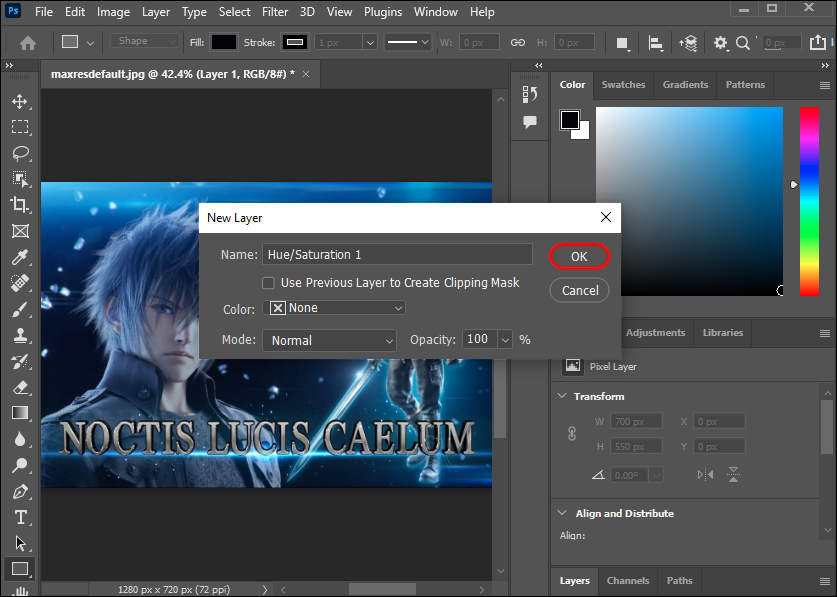Image resolution: width=837 pixels, height=597 pixels.
Task: Select the Horizontal Type tool
Action: (x=19, y=517)
